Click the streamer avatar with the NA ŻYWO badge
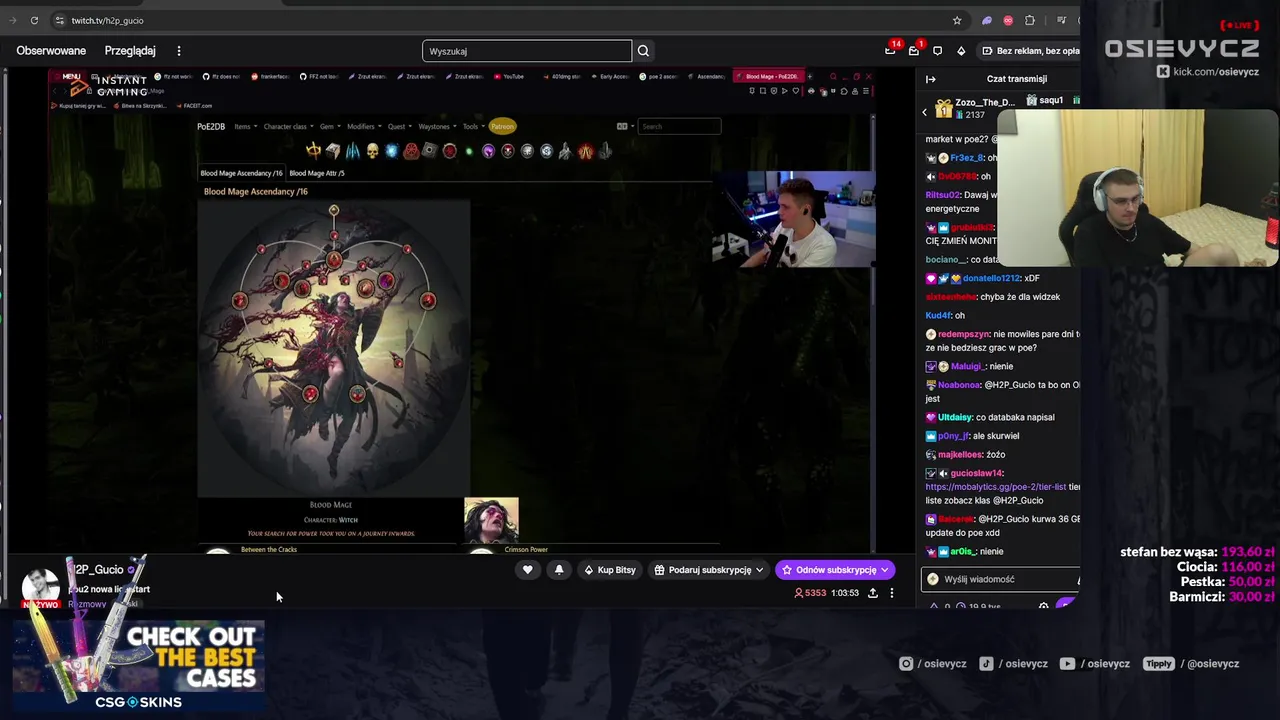Screen dimensions: 1280x720 (41, 587)
